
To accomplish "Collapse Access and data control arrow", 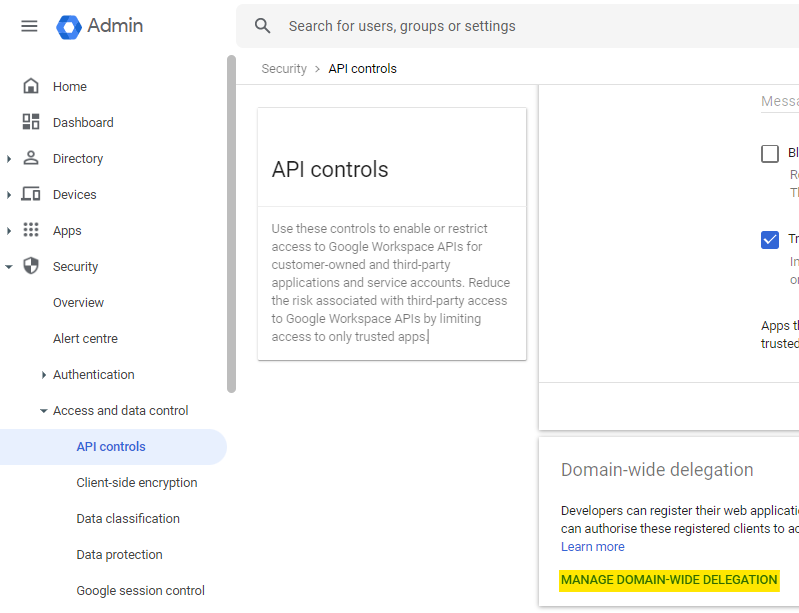I will tap(44, 411).
